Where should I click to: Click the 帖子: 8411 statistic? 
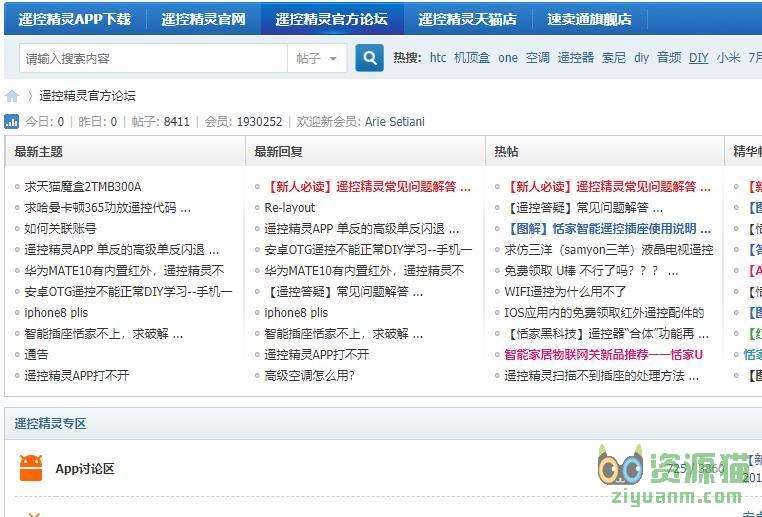coord(161,121)
